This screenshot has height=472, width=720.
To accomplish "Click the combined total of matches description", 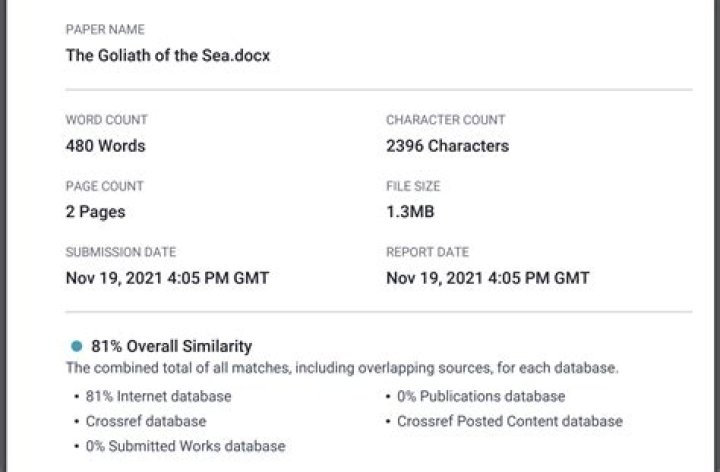I will 342,368.
